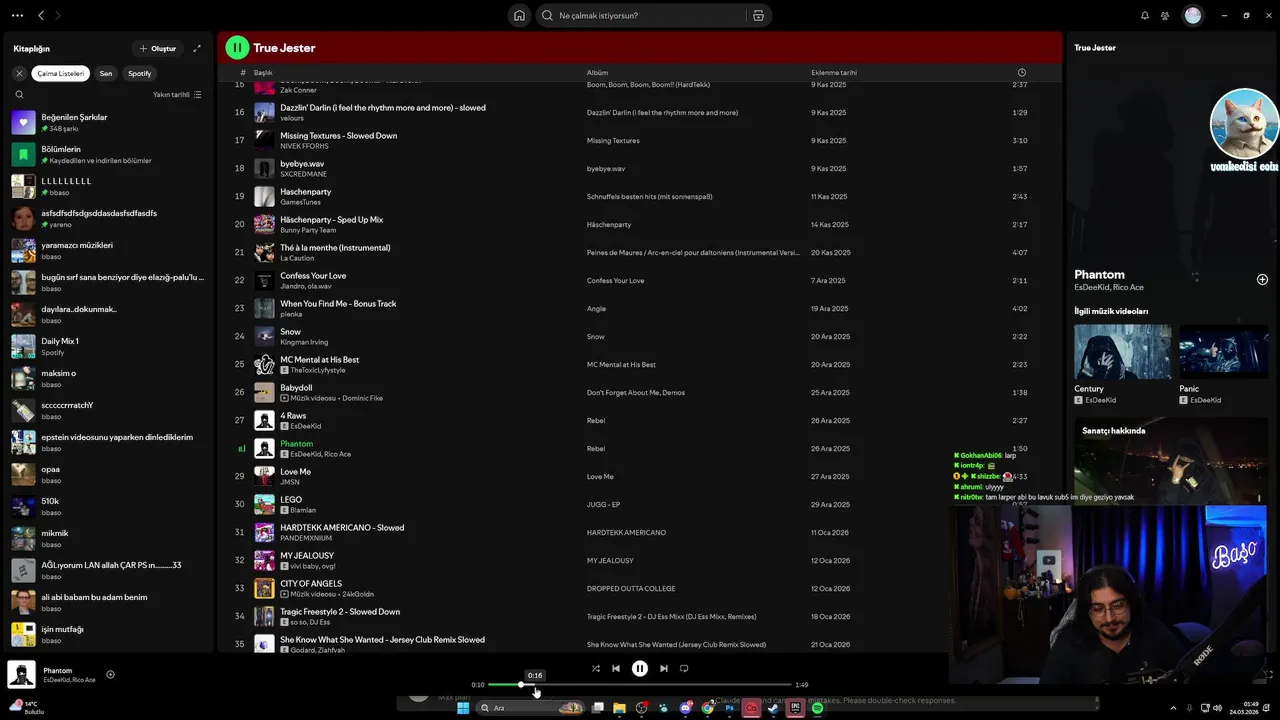Viewport: 1280px width, 720px height.
Task: Add Phantom via plus icon in right panel
Action: tap(1262, 279)
